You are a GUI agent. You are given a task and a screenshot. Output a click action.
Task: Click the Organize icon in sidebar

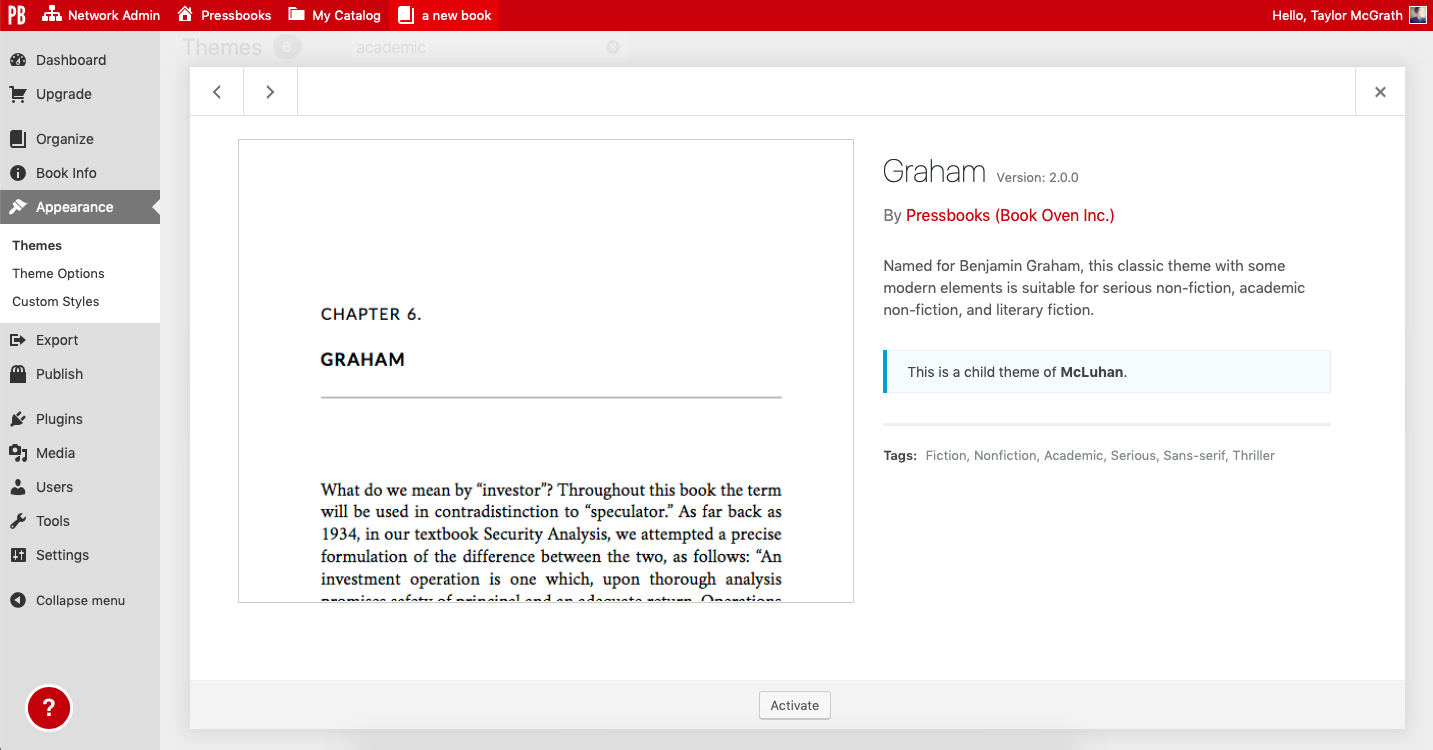[18, 139]
